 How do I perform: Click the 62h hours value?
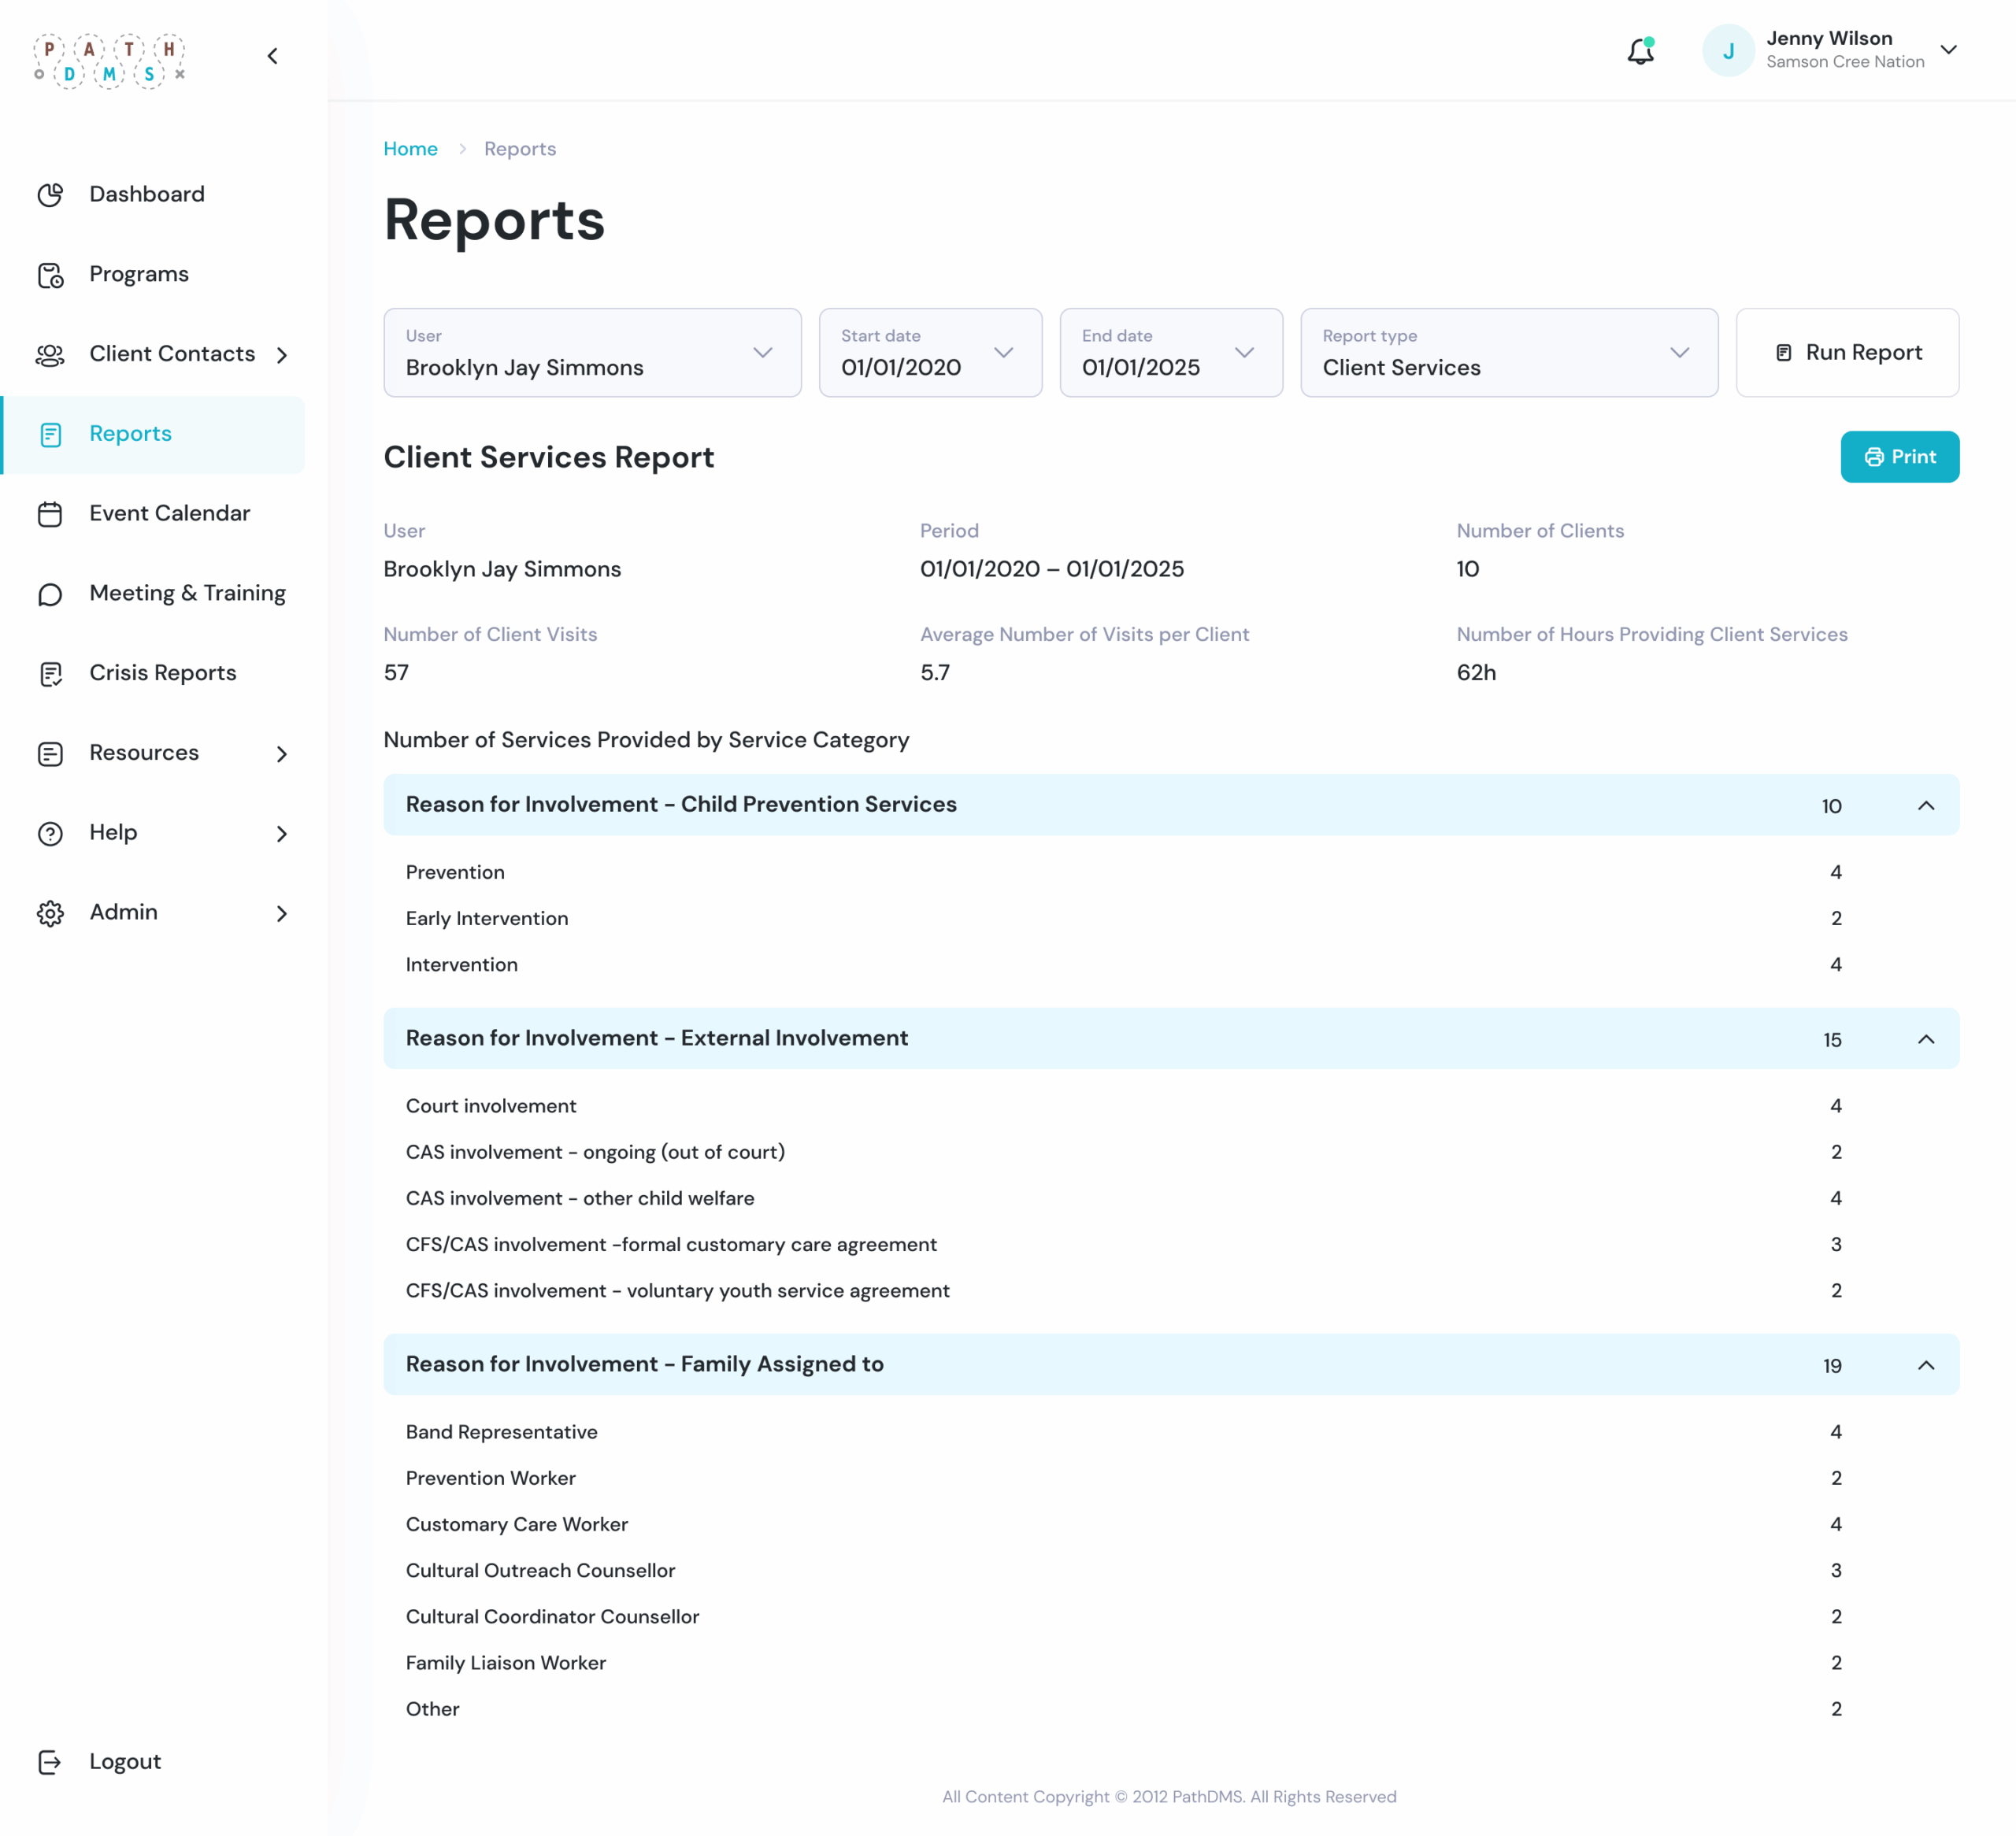point(1476,673)
